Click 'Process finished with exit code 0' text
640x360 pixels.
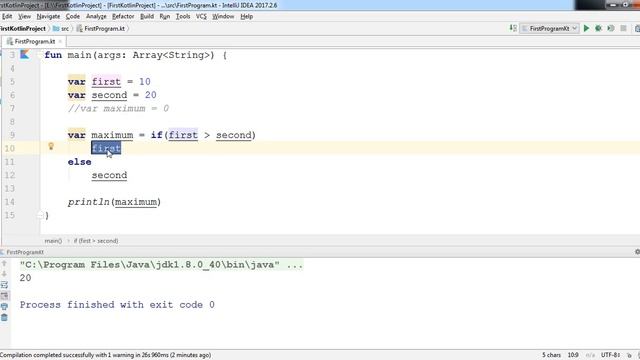[x=117, y=305]
